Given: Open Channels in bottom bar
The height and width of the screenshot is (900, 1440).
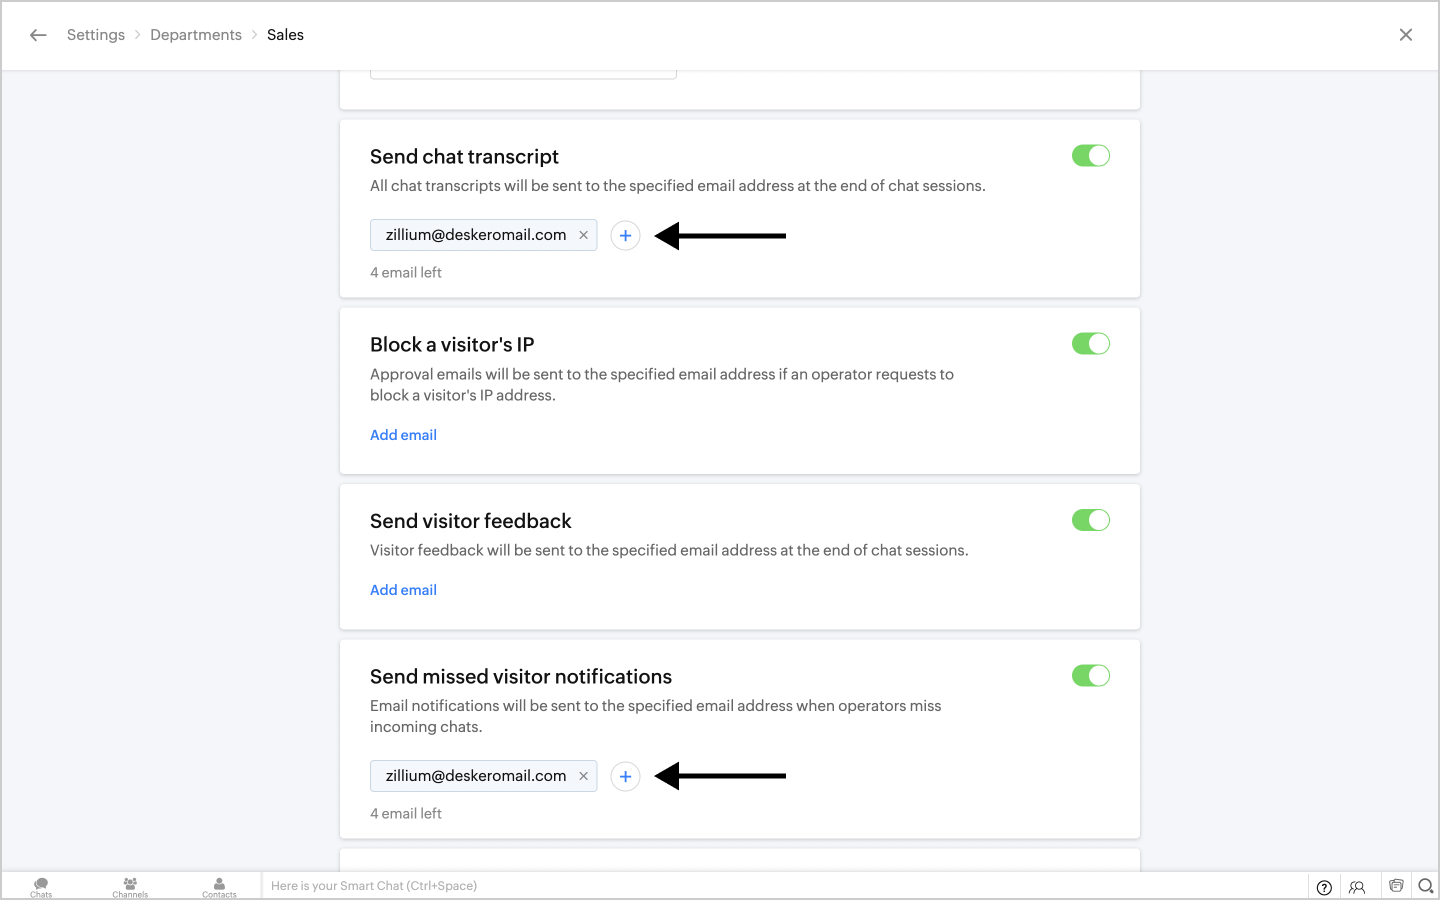Looking at the screenshot, I should point(130,886).
